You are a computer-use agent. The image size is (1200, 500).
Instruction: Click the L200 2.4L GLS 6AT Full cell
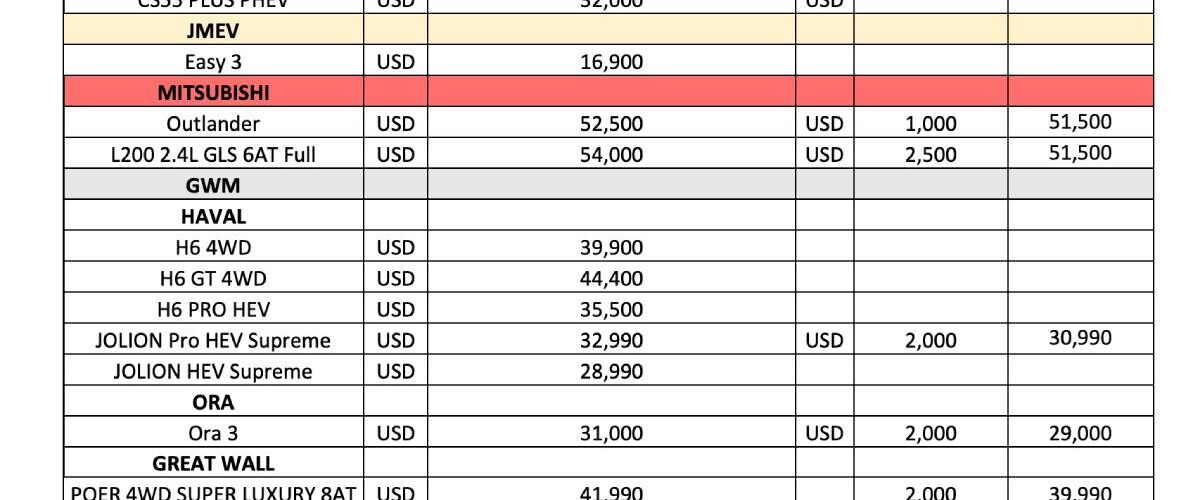coord(214,155)
